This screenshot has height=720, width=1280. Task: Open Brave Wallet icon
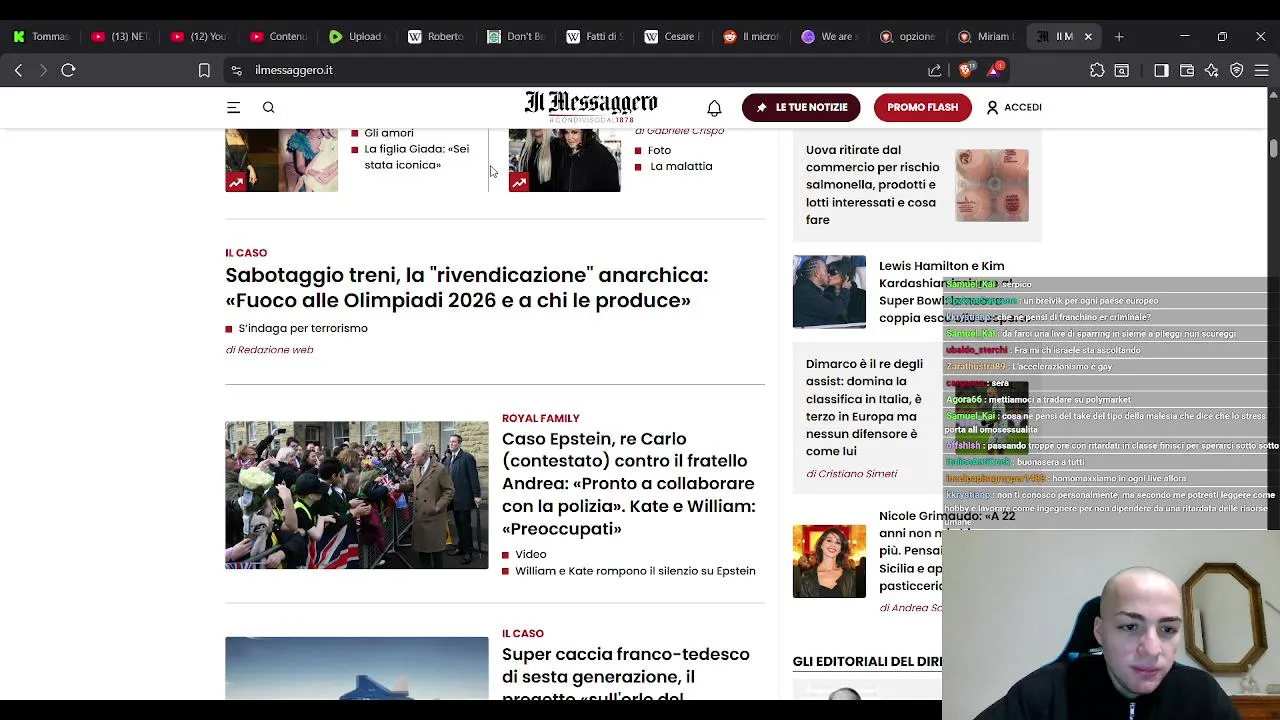pyautogui.click(x=1187, y=70)
